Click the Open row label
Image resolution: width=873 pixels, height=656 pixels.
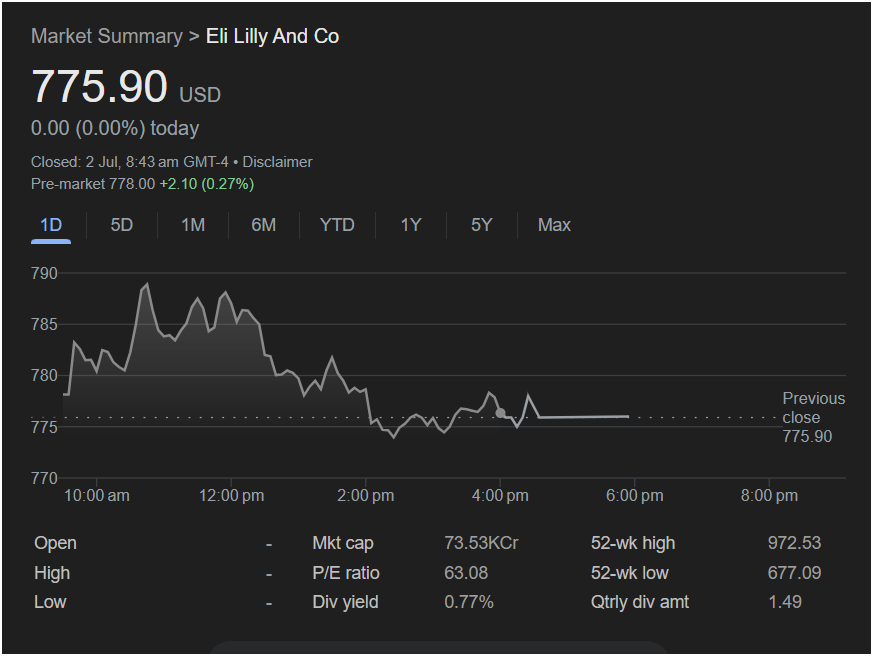(x=55, y=543)
